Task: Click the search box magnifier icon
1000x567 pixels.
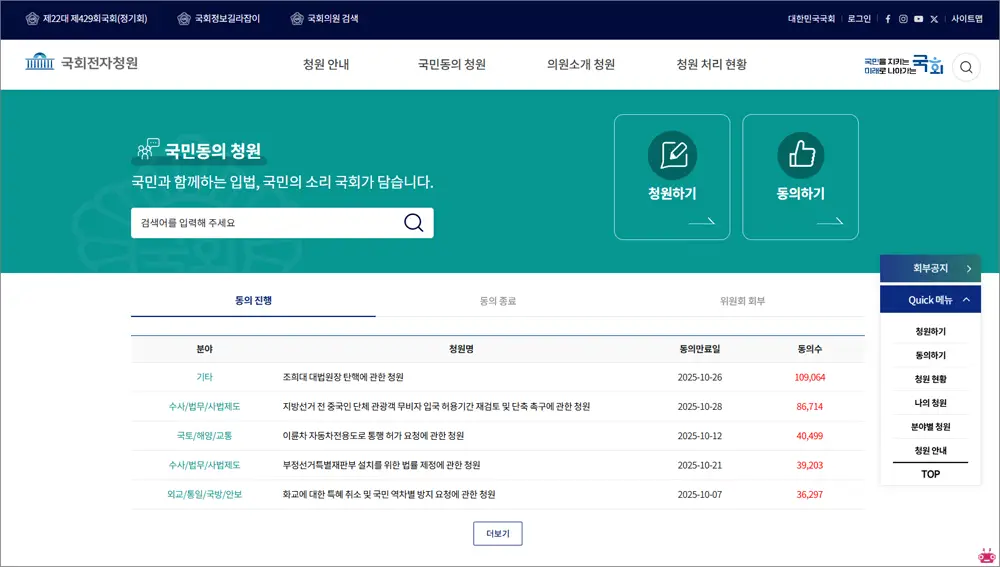Action: pyautogui.click(x=413, y=223)
